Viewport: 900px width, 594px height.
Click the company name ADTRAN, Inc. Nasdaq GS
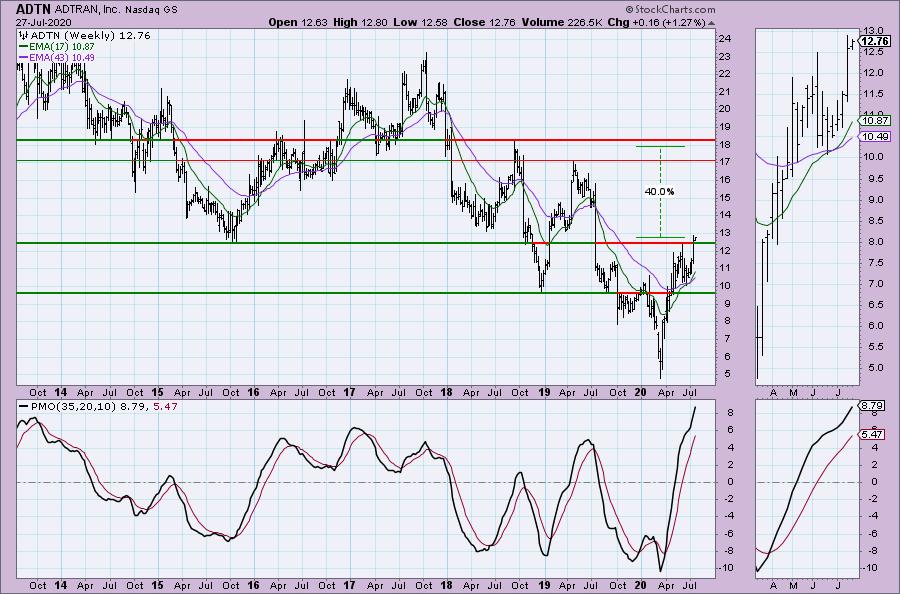(117, 10)
